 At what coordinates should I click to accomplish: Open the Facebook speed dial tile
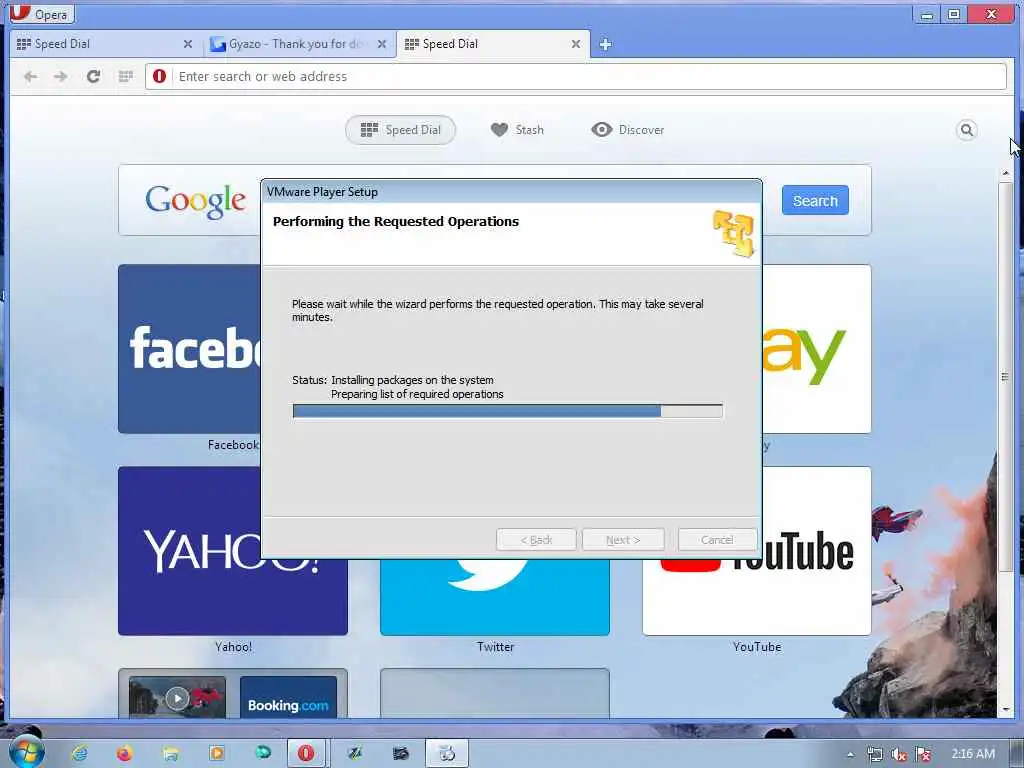[189, 349]
